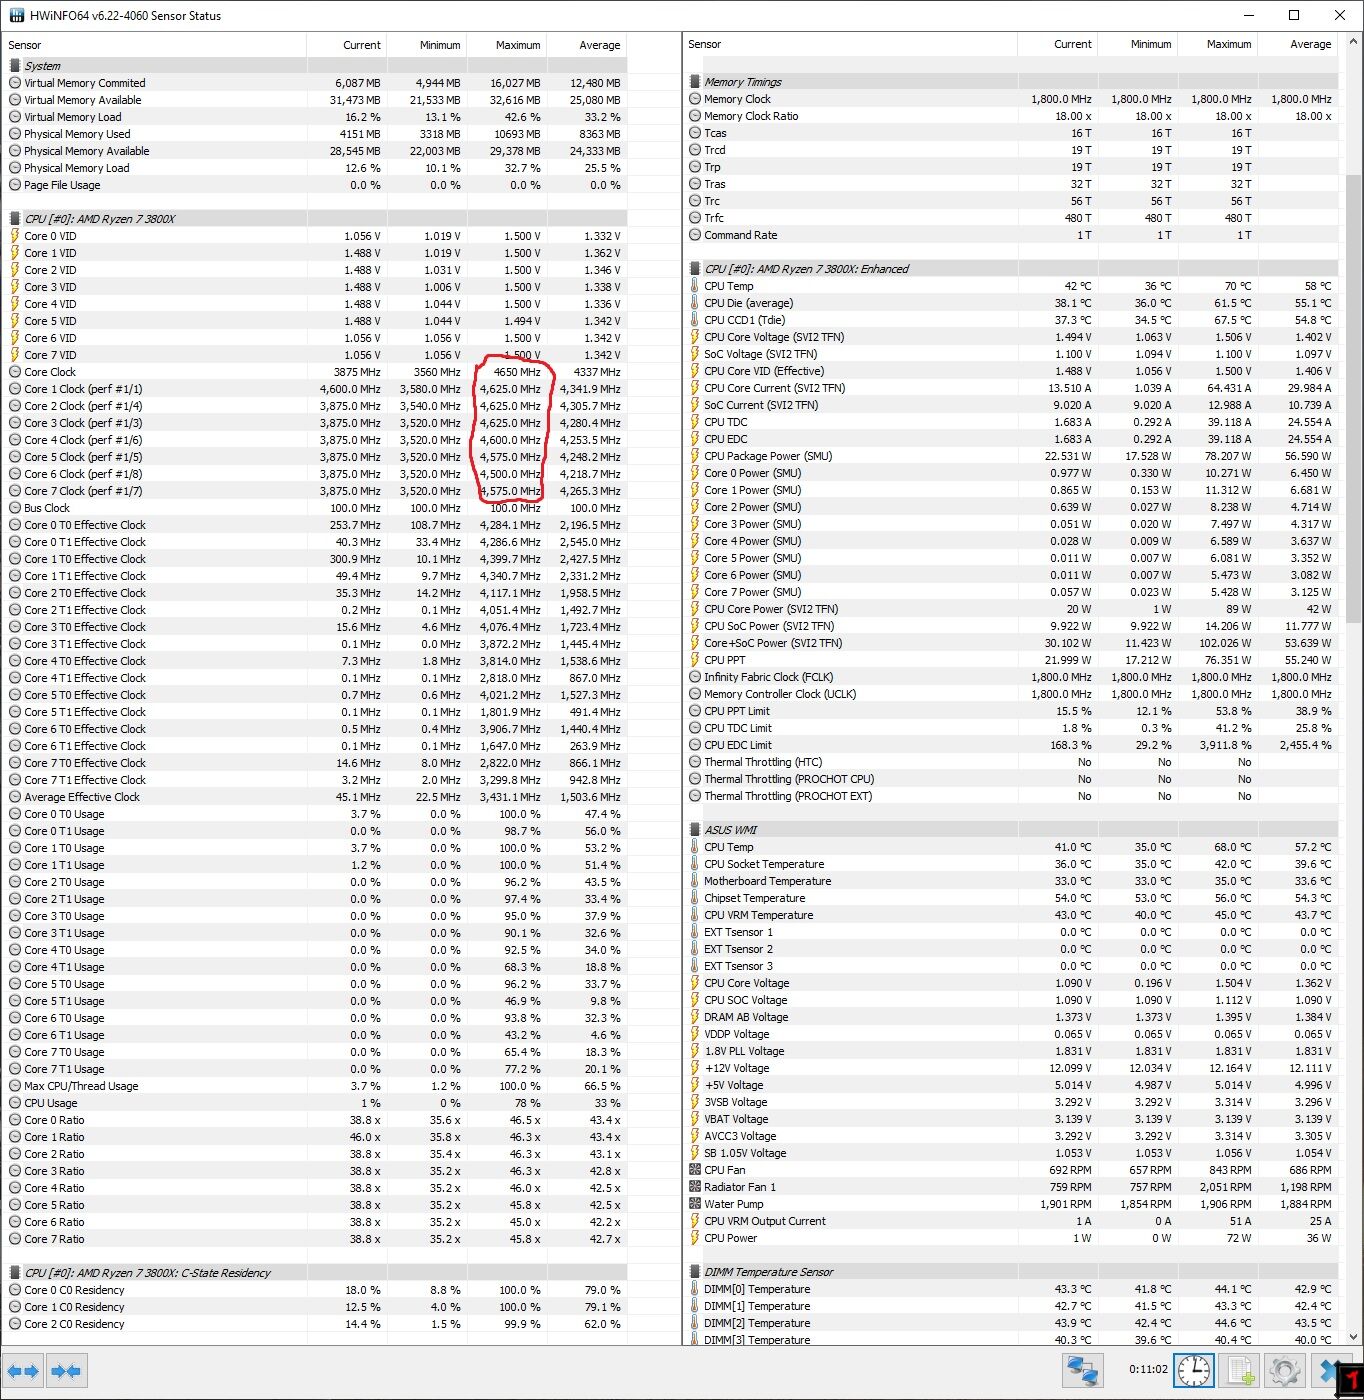Click the icon beside Core 0 C0 Residency
Screen dimensions: 1364x1400
click(x=14, y=1290)
